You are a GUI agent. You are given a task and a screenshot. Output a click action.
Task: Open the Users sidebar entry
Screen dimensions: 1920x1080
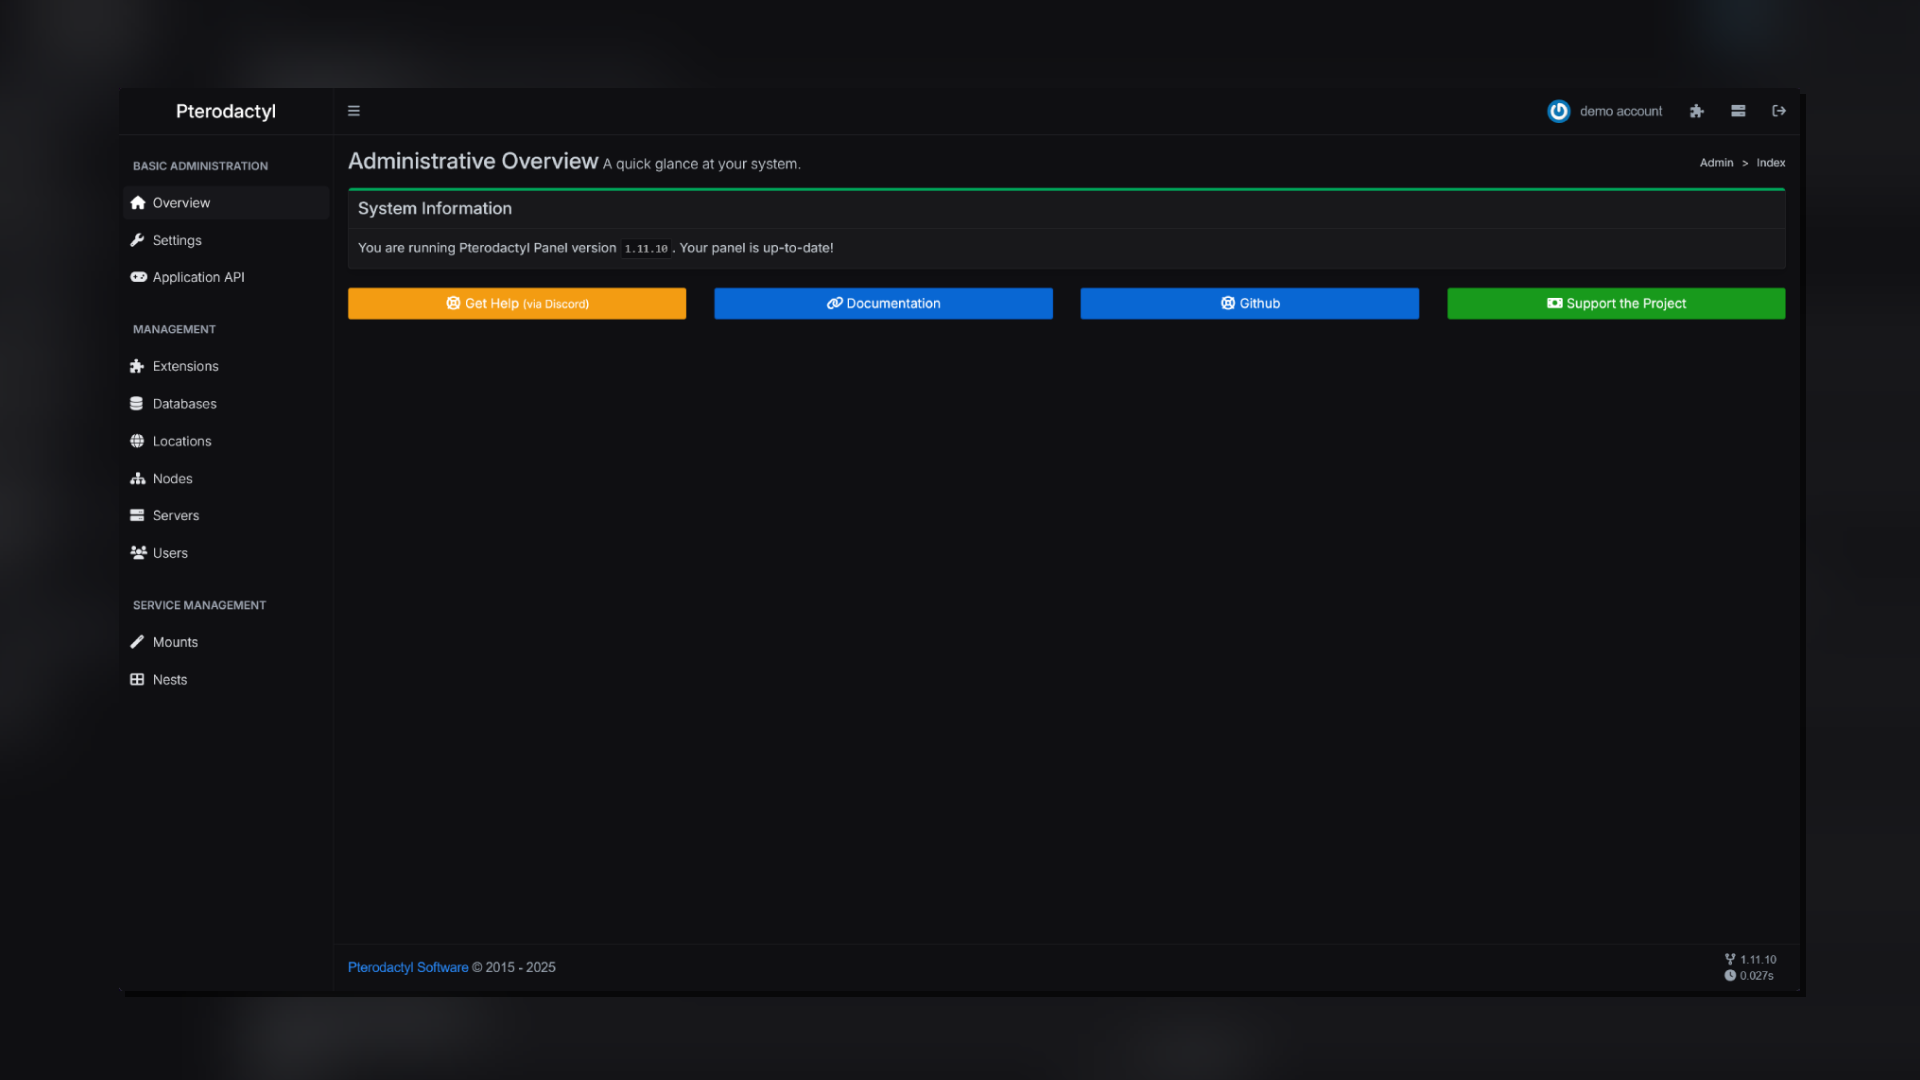[x=170, y=553]
